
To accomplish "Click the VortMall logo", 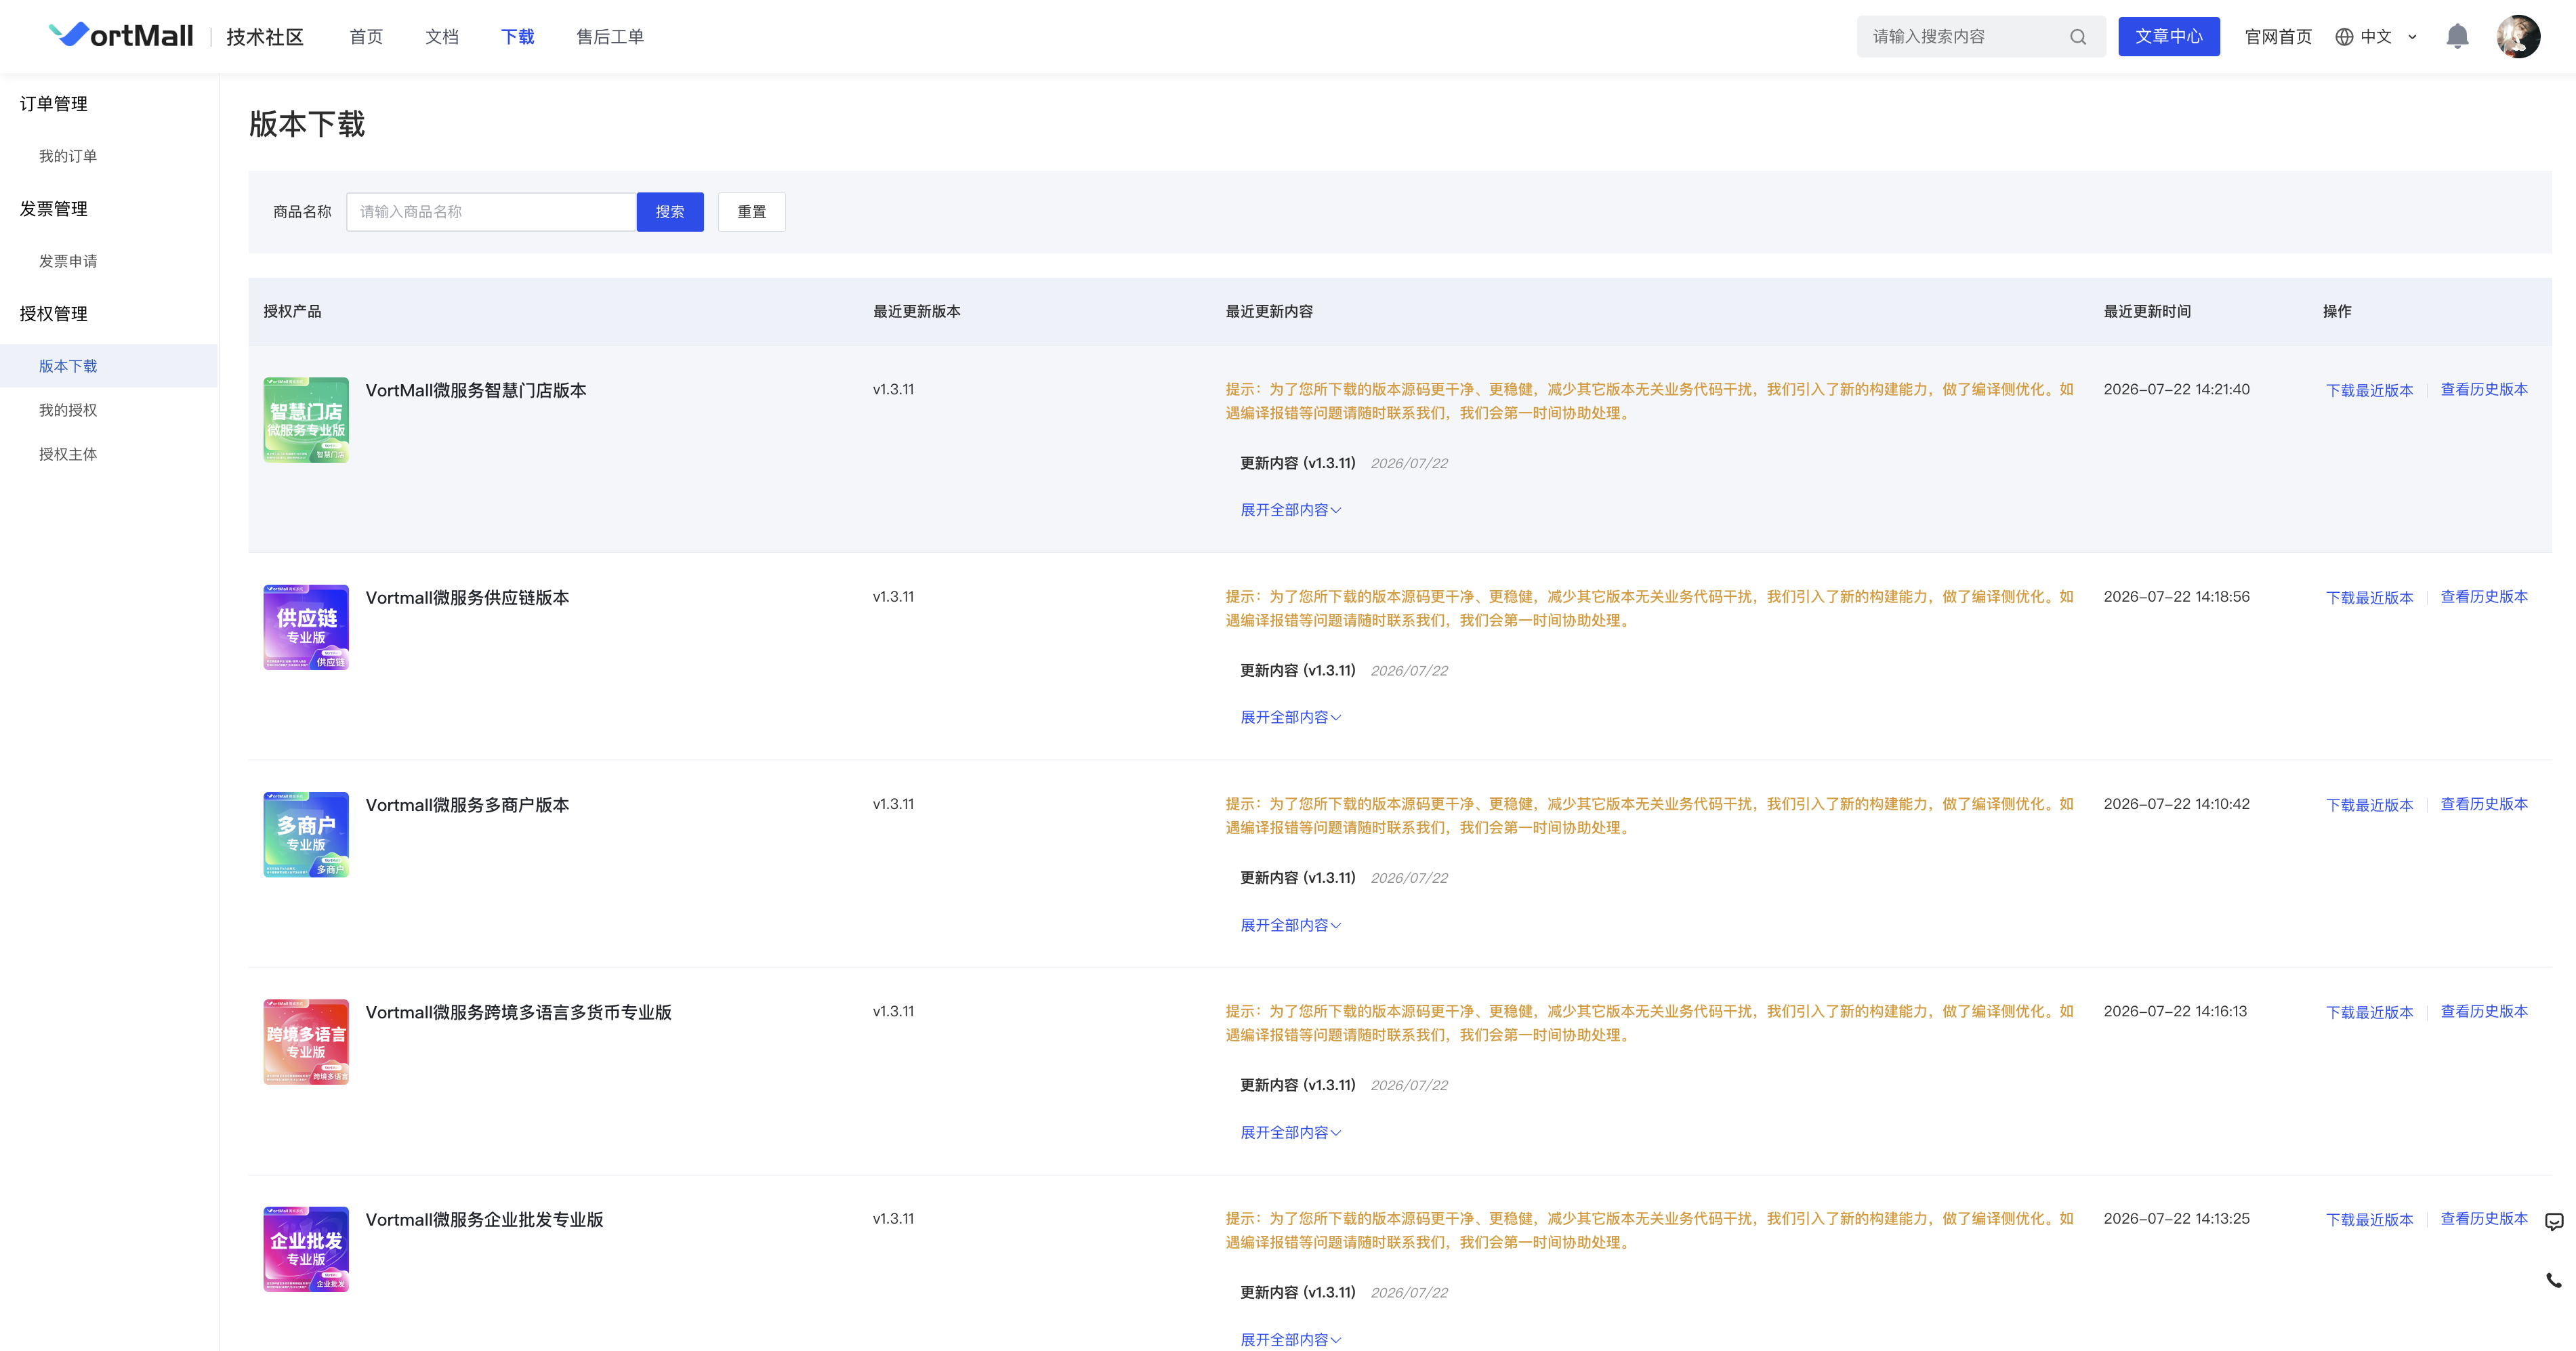I will (x=121, y=36).
